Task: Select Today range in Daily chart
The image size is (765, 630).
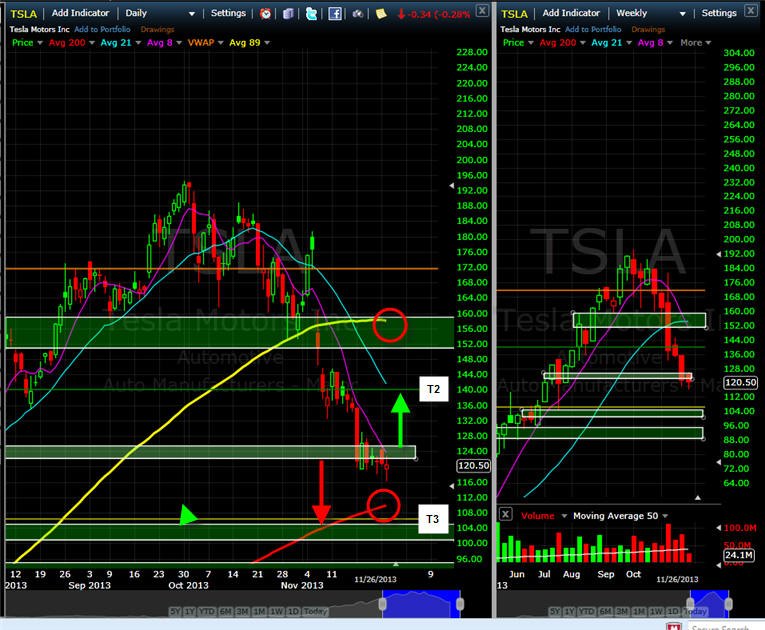Action: click(315, 611)
